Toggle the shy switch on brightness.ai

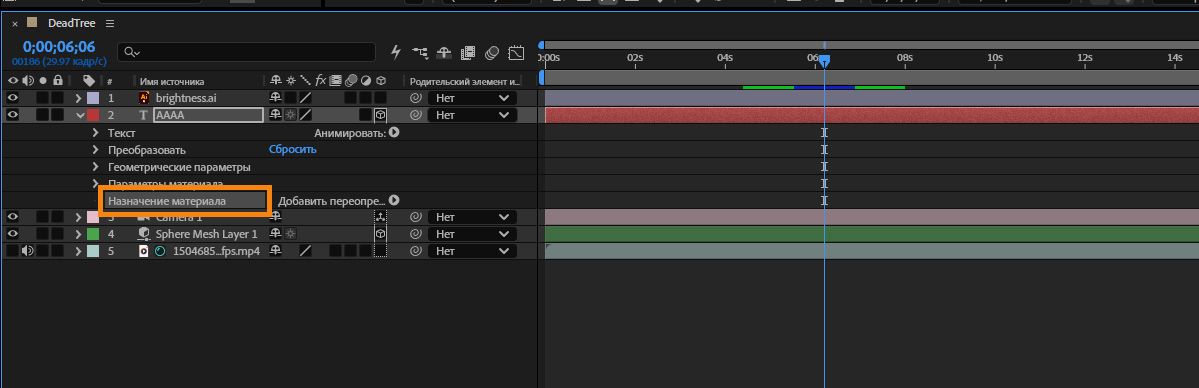(x=276, y=98)
